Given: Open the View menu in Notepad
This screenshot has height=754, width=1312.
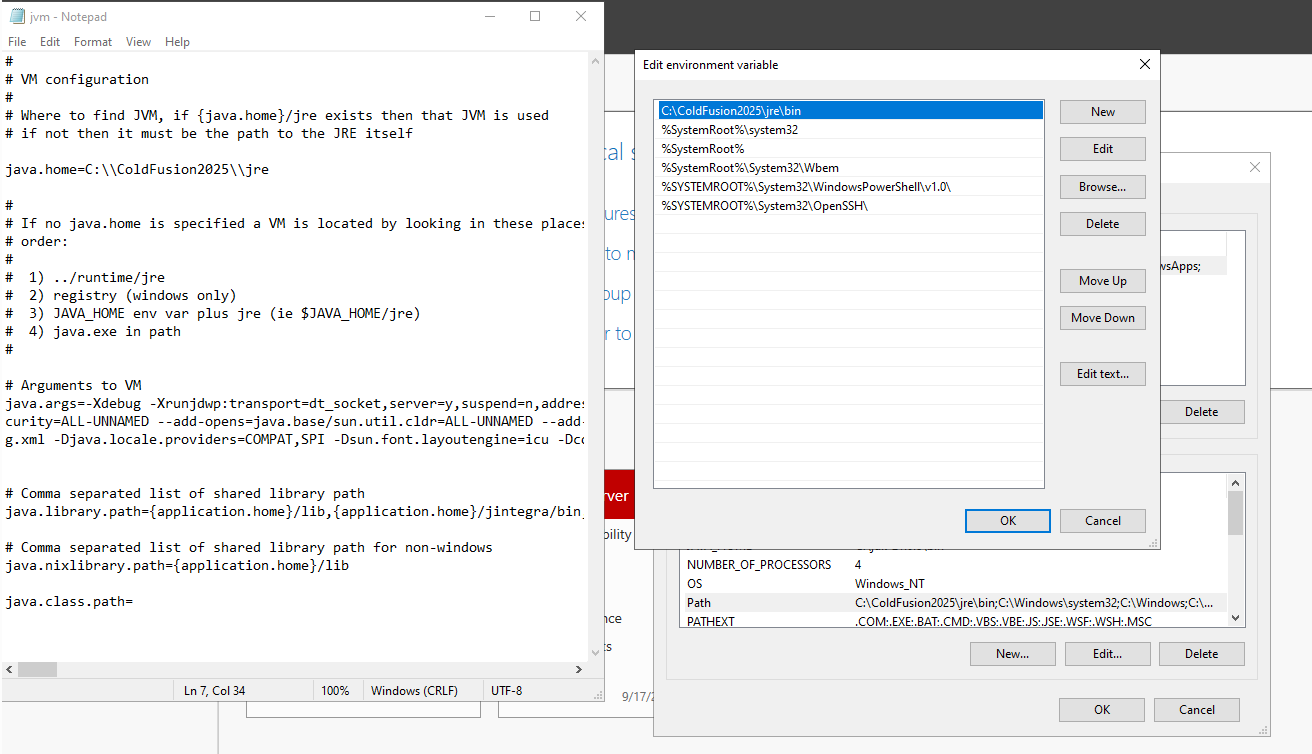Looking at the screenshot, I should (139, 42).
